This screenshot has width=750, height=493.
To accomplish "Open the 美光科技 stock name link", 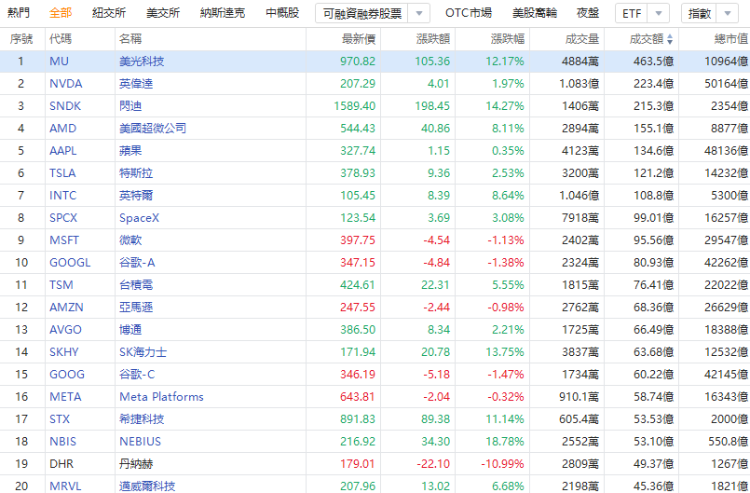I will 142,61.
